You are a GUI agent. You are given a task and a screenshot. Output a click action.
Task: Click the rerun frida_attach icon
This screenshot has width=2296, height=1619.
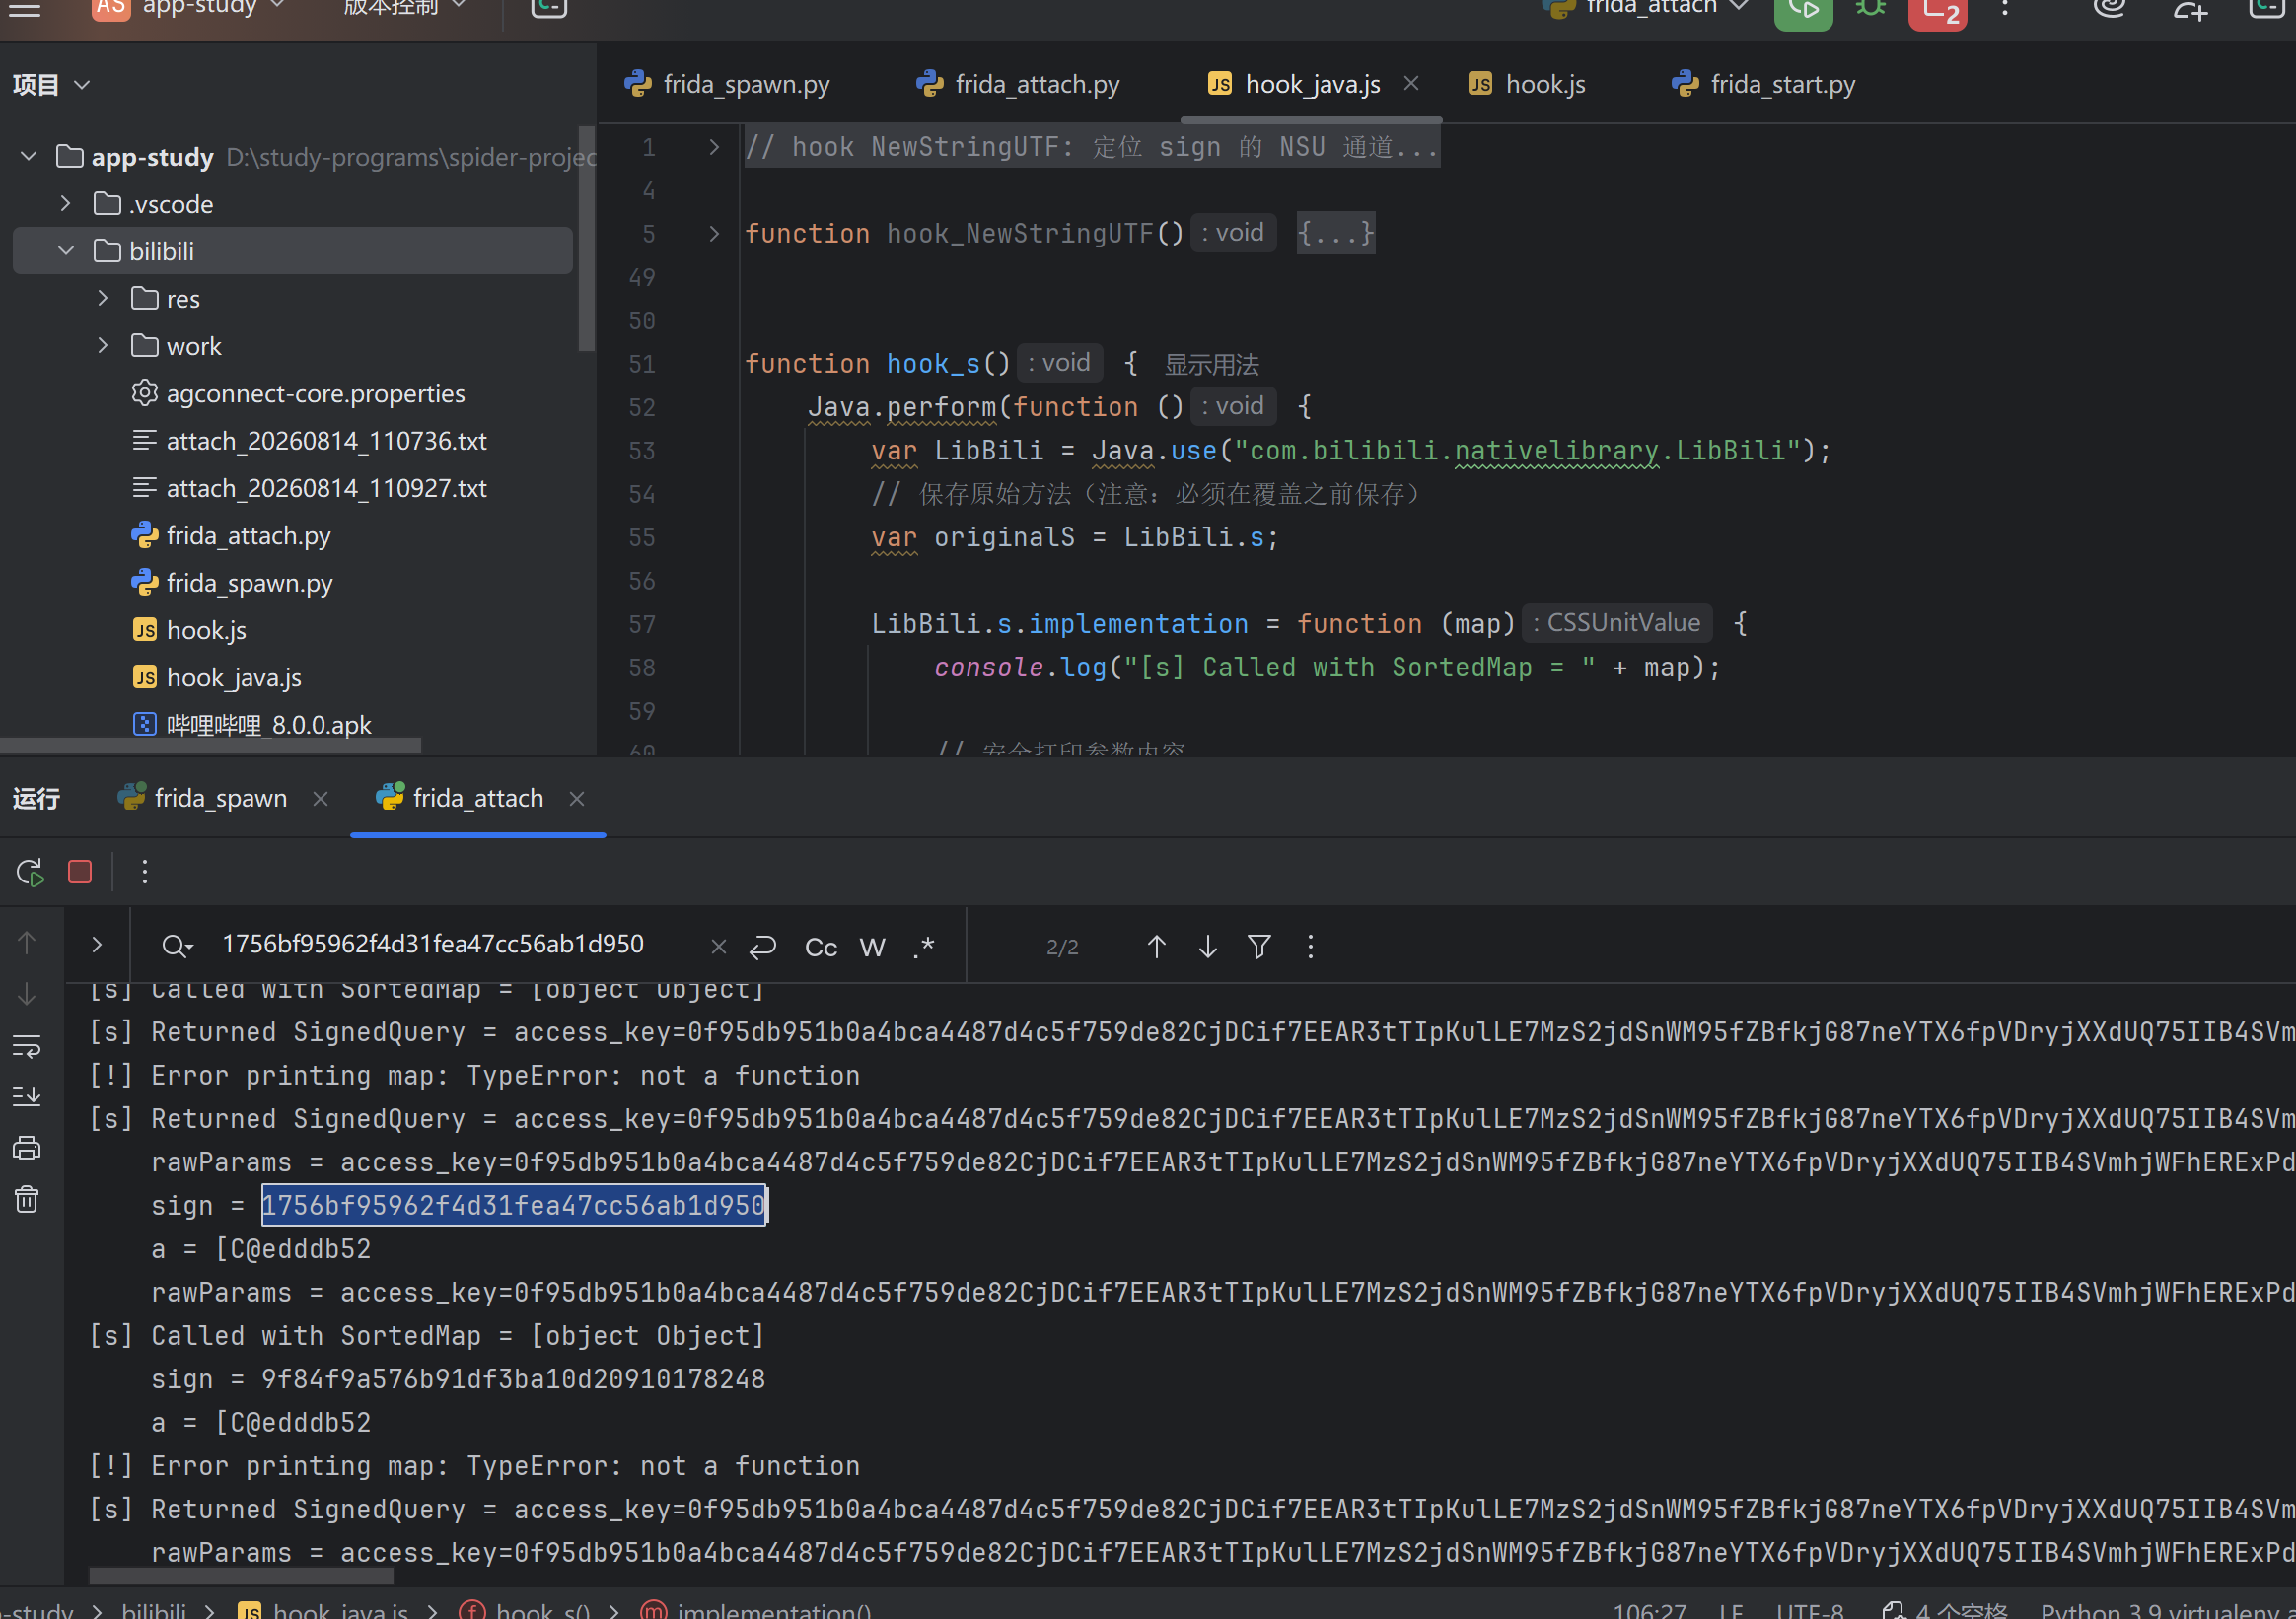coord(30,872)
